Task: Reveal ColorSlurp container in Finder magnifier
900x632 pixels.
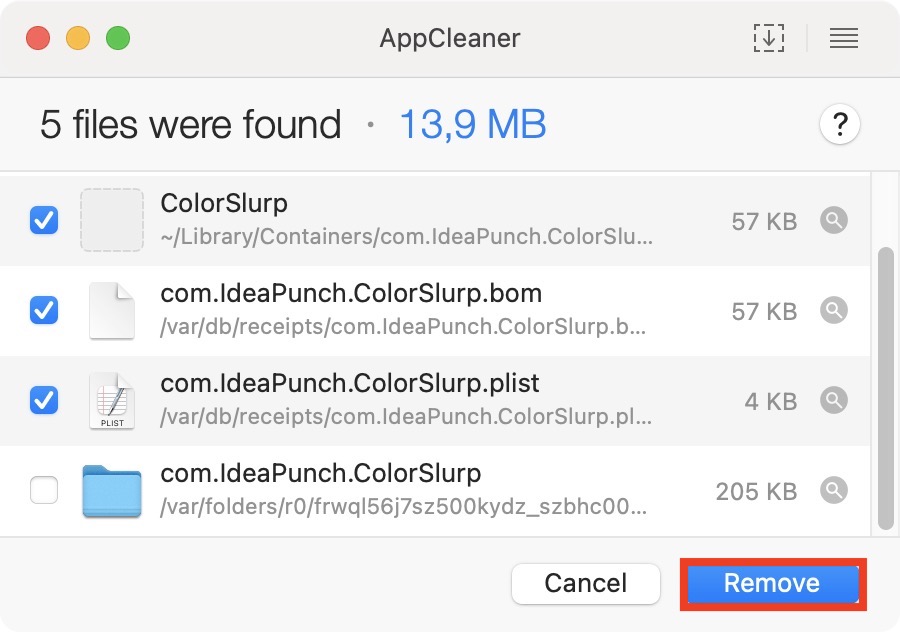Action: tap(834, 220)
